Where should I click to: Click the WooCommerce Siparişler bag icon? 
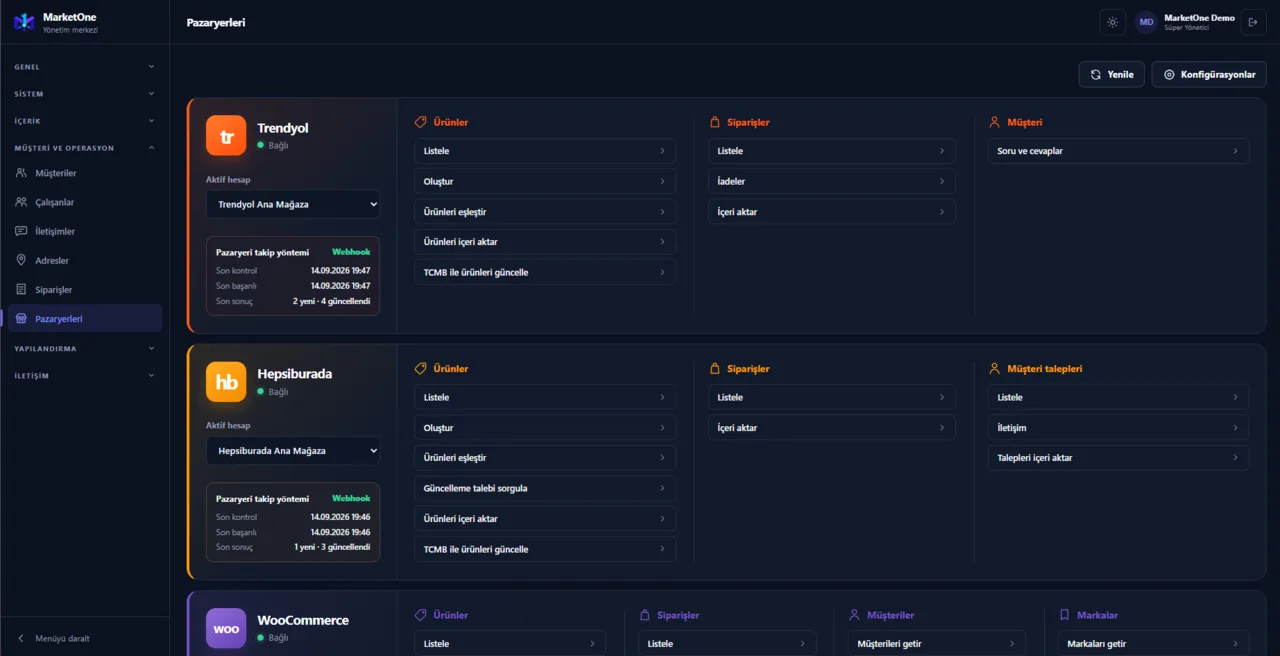pos(644,615)
